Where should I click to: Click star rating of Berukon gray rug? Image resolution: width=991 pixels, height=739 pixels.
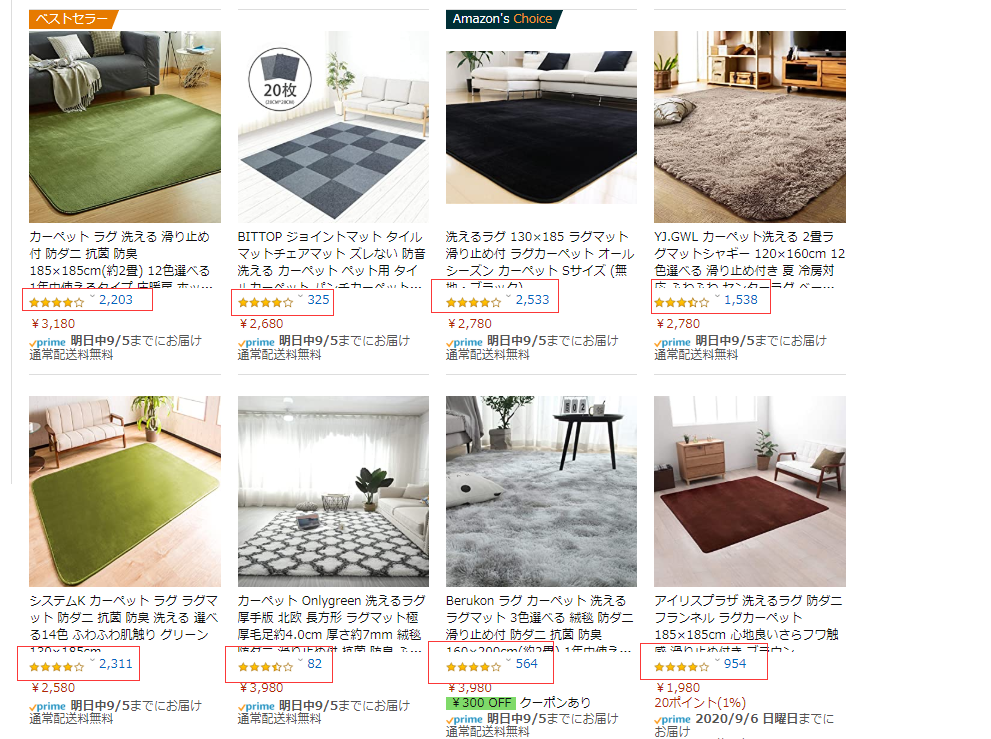point(473,666)
